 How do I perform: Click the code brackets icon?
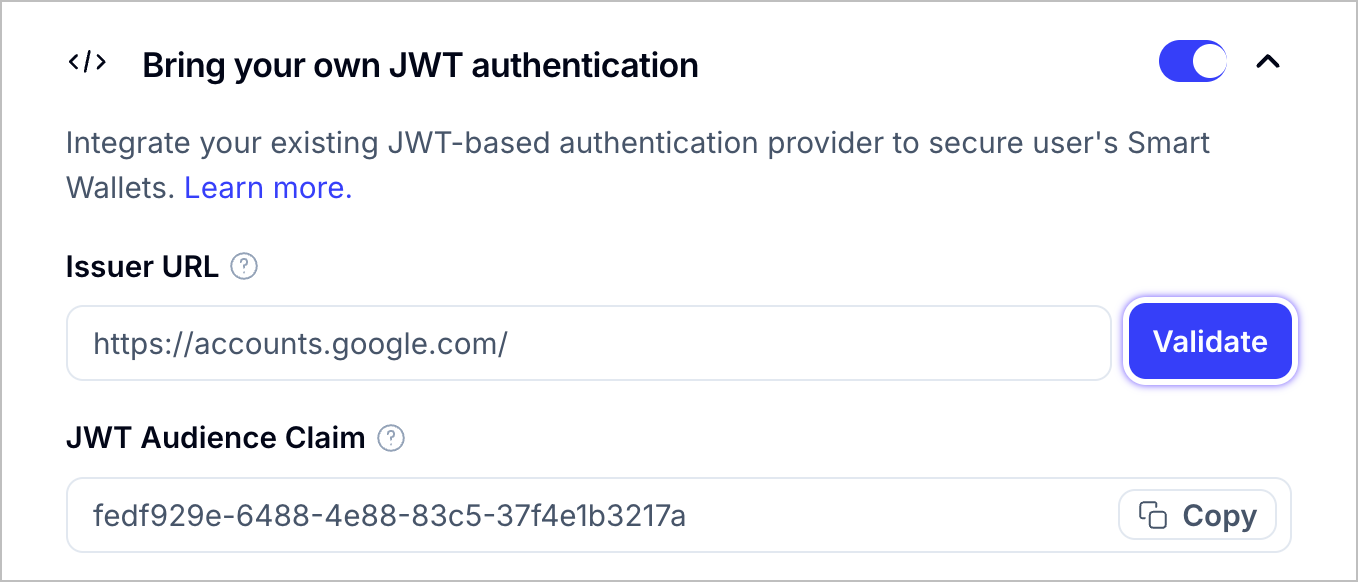(x=87, y=63)
